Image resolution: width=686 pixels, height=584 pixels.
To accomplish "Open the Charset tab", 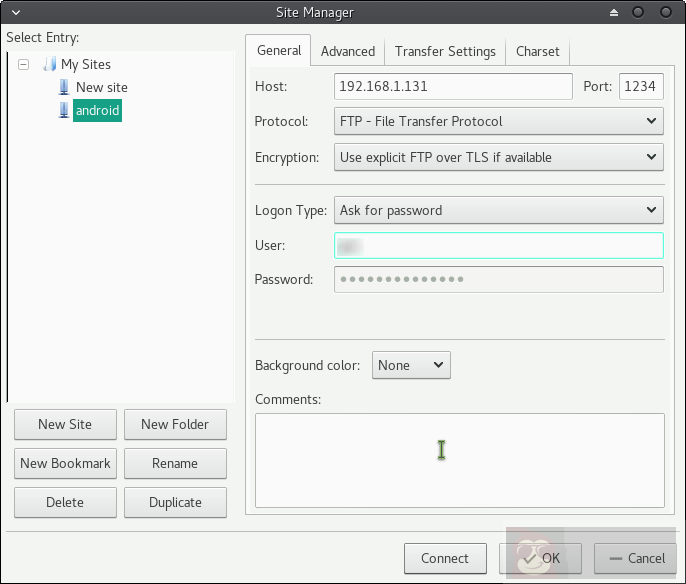I will tap(537, 51).
